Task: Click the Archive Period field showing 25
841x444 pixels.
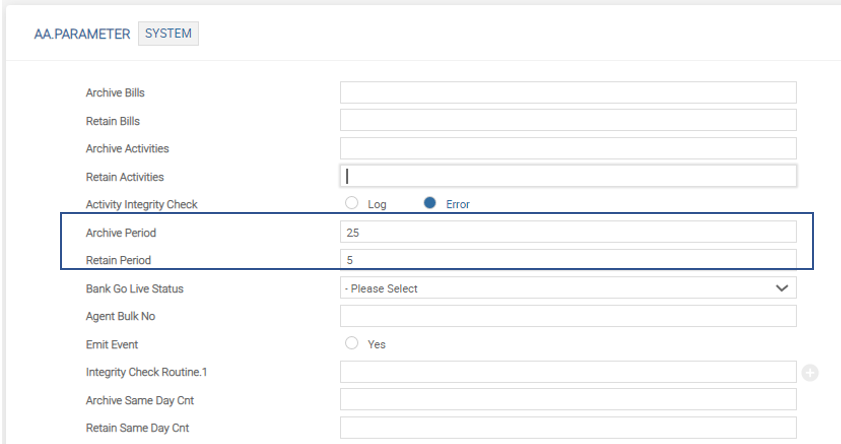Action: click(x=567, y=232)
